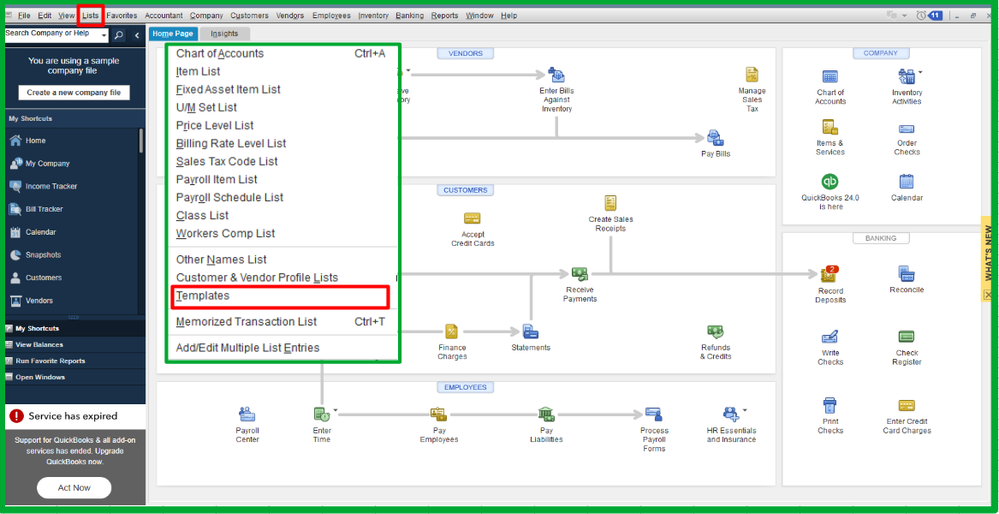Viewport: 999px width, 514px height.
Task: Open Chart of Accounts icon in Company panel
Action: click(830, 77)
